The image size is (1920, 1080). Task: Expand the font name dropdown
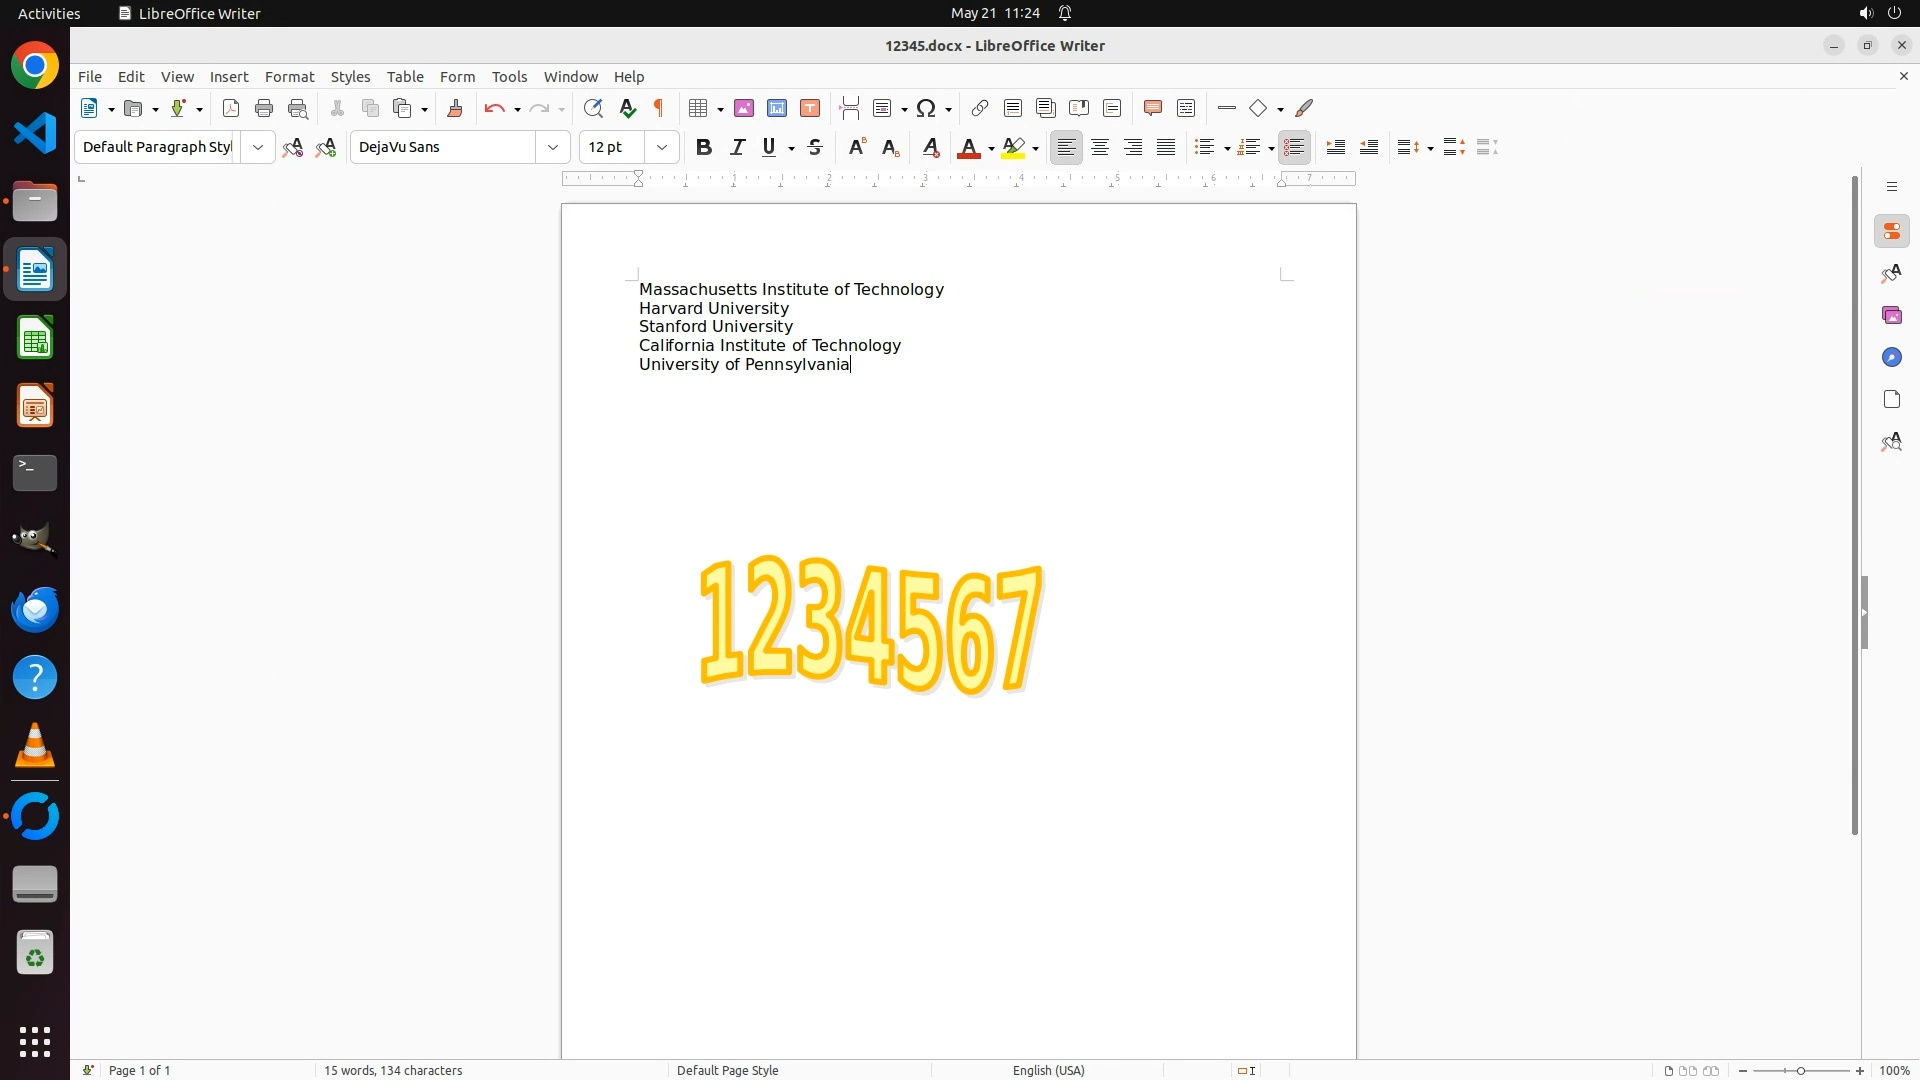click(553, 148)
